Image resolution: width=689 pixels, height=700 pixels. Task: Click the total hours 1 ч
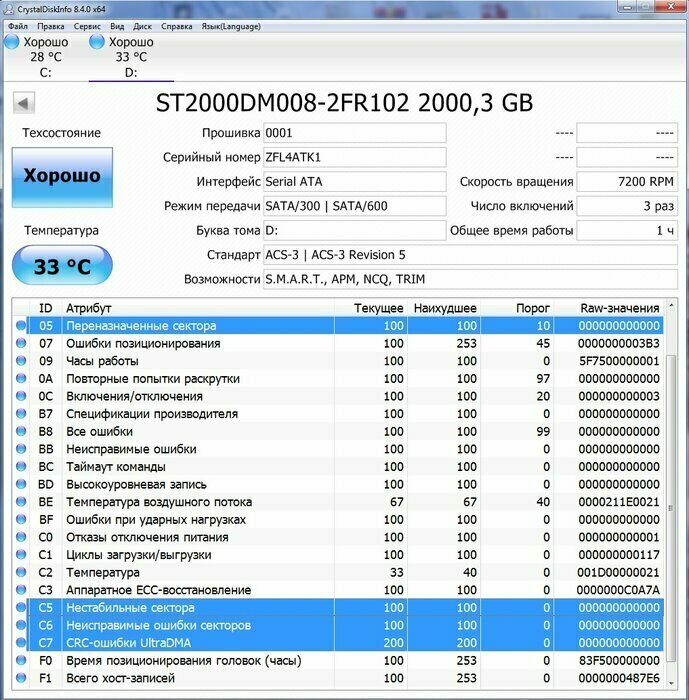click(x=627, y=230)
